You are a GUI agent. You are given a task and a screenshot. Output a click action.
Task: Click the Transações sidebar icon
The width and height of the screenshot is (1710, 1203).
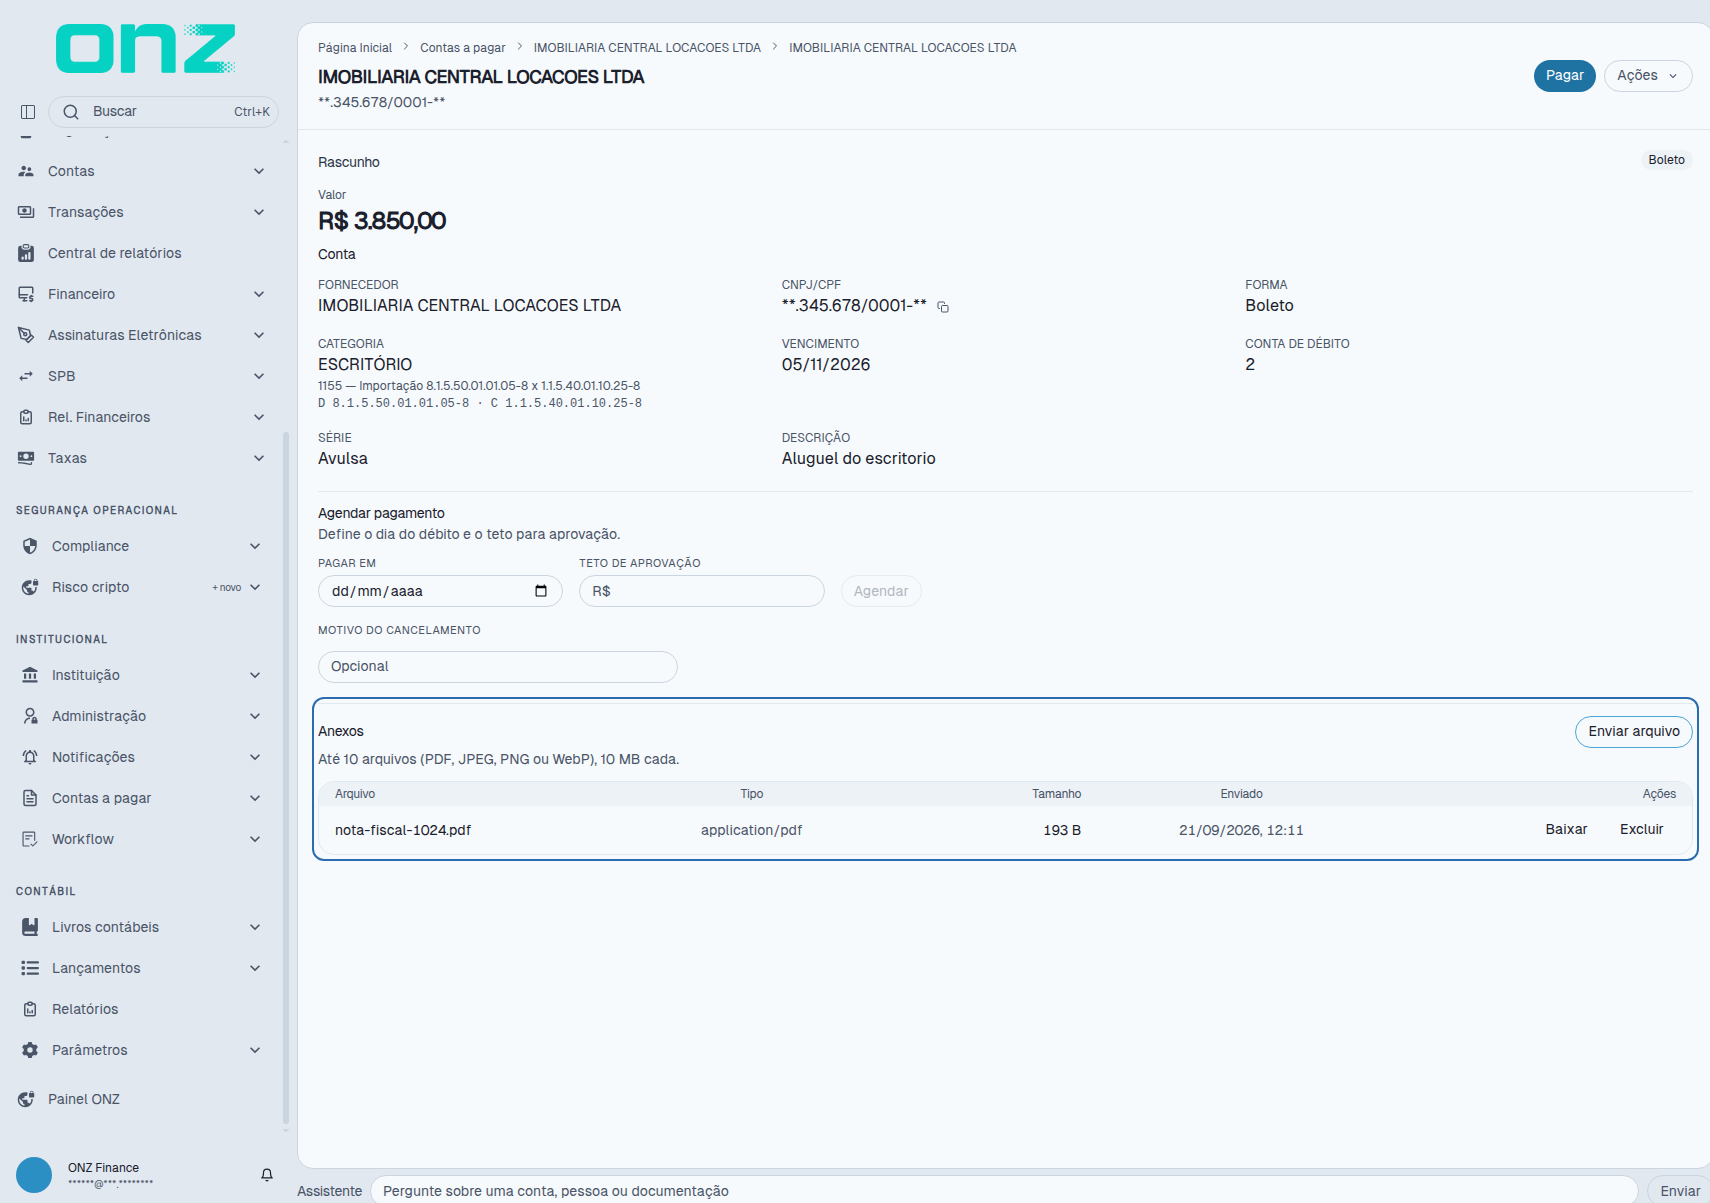[26, 212]
